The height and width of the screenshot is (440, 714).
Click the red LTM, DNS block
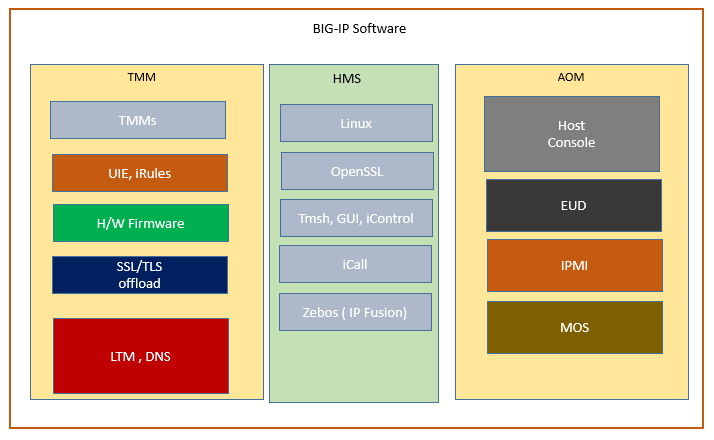[141, 356]
